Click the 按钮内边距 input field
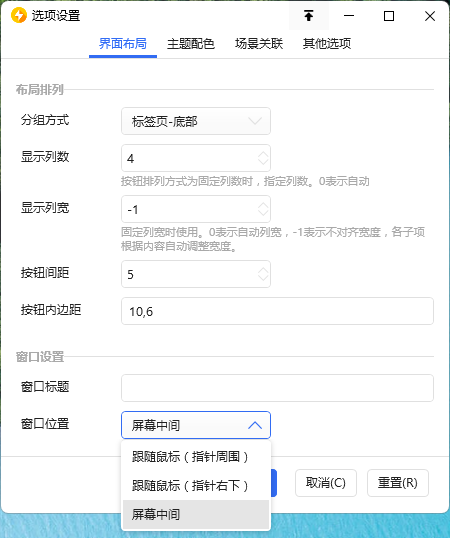Screen dimensions: 450x538 277,311
